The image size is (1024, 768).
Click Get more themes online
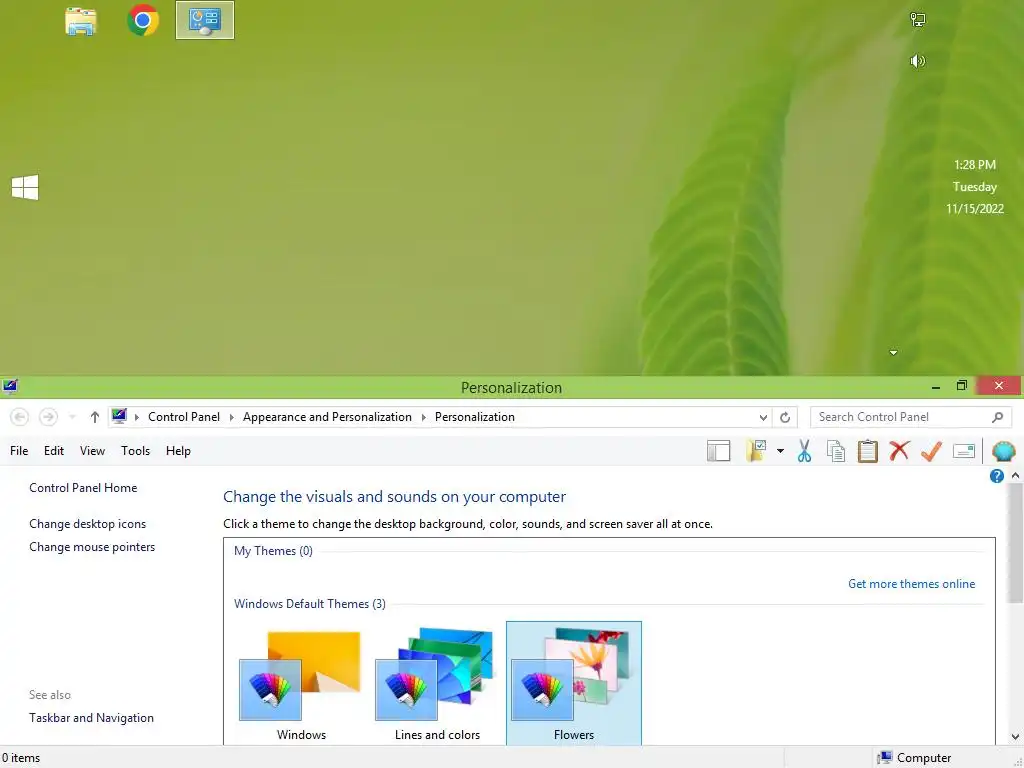(911, 584)
